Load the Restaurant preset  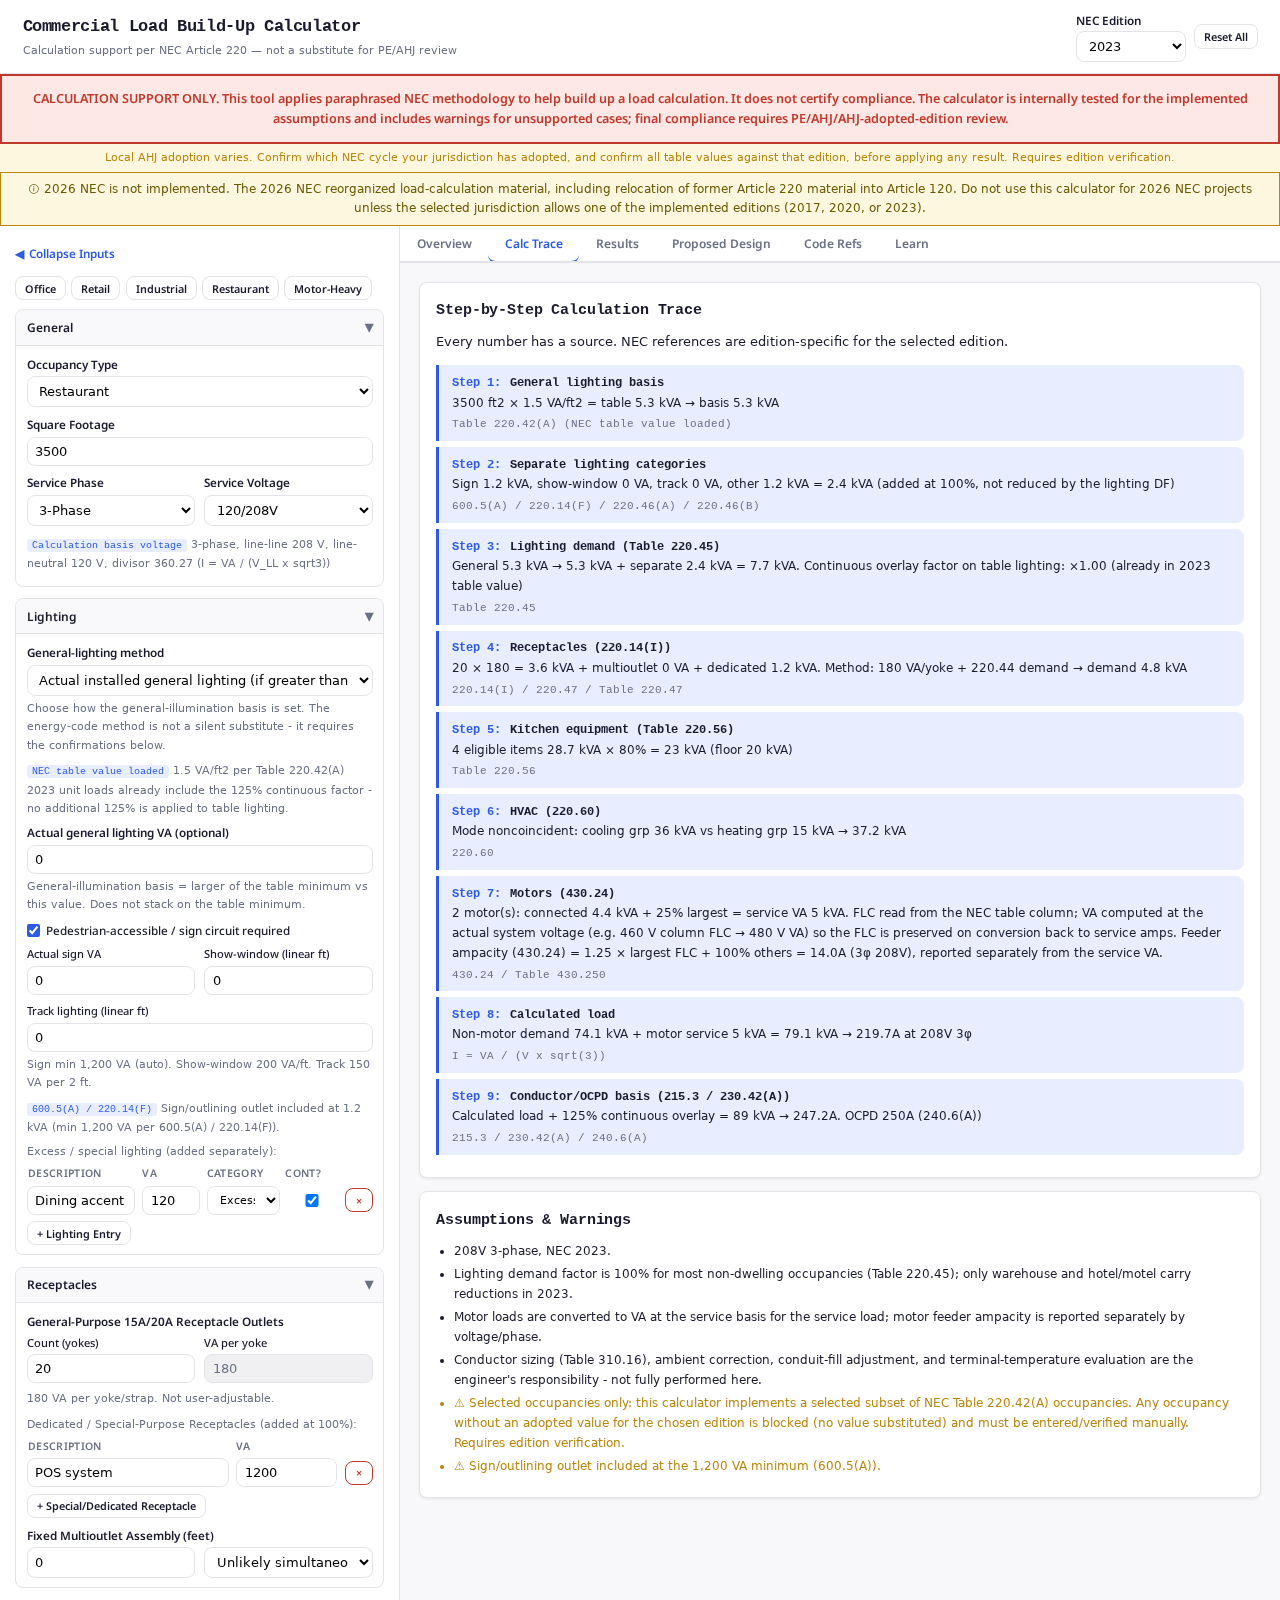tap(240, 289)
